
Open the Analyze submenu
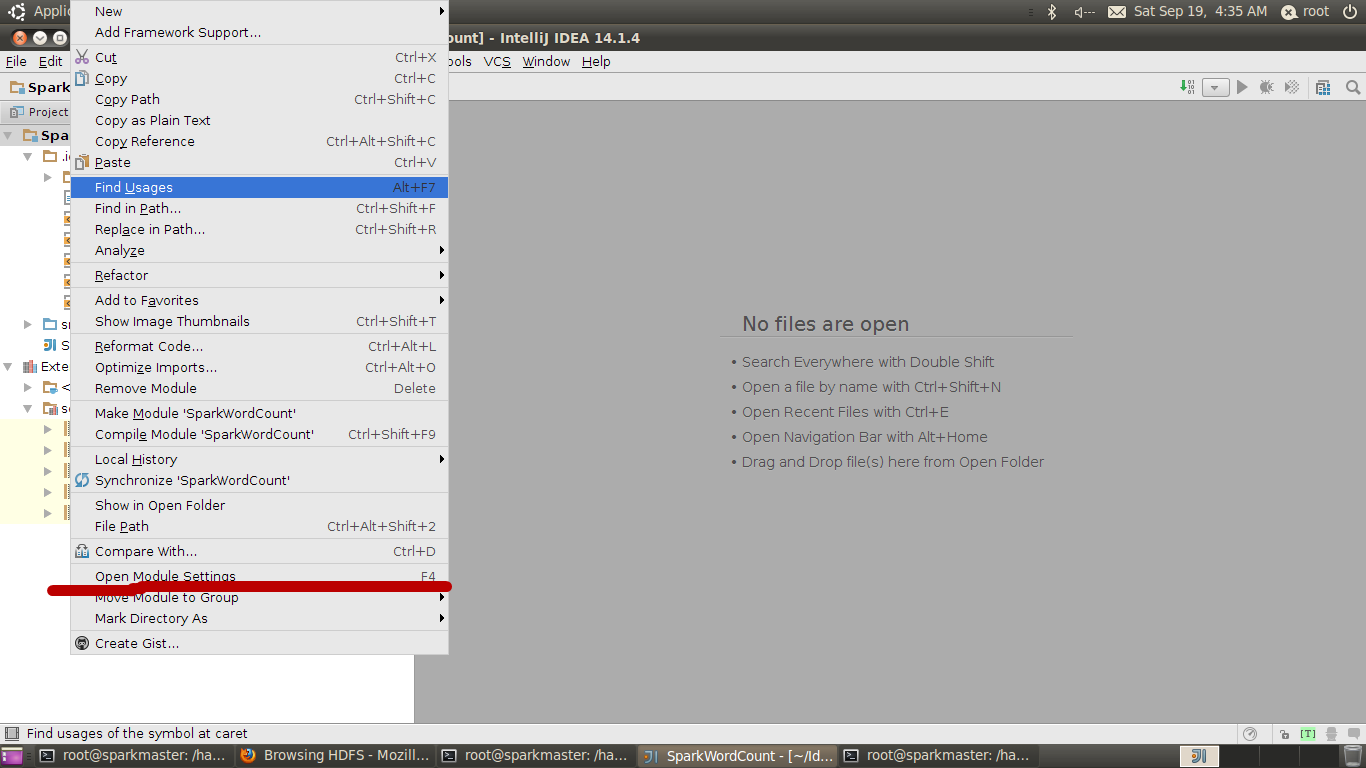click(x=259, y=250)
